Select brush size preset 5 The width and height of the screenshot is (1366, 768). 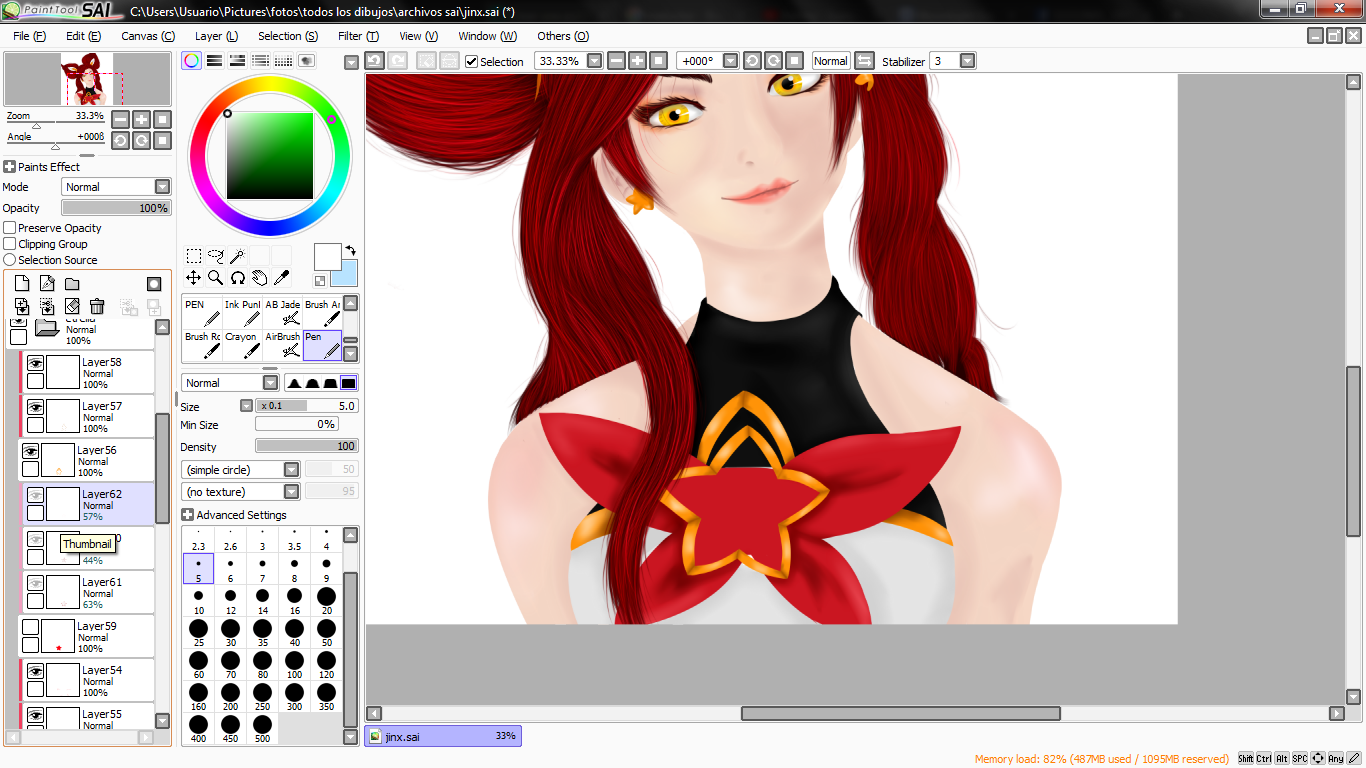click(199, 569)
